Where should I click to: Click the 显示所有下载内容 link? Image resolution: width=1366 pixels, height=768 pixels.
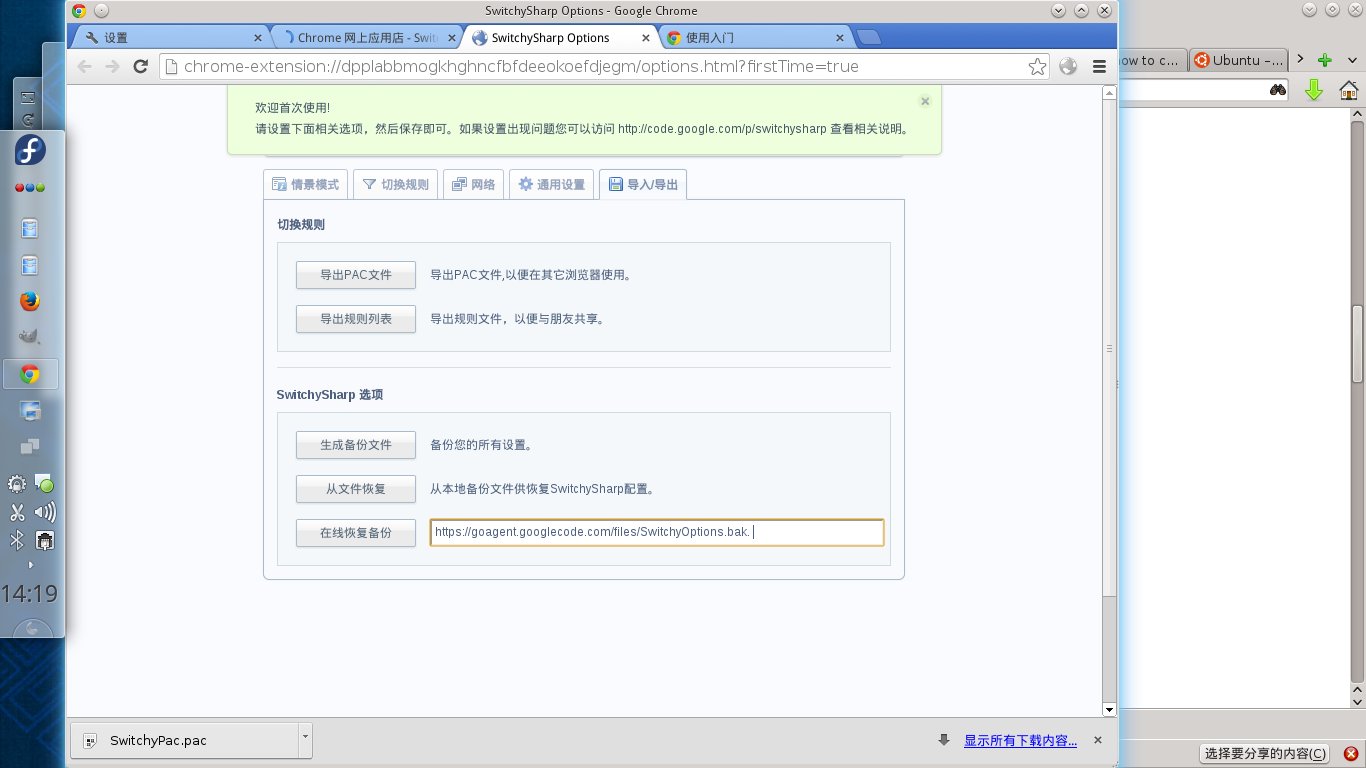tap(1020, 741)
